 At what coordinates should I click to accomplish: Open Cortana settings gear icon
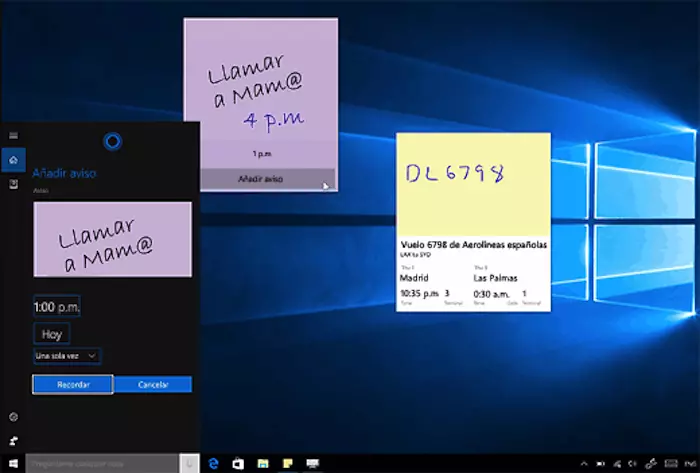13,416
